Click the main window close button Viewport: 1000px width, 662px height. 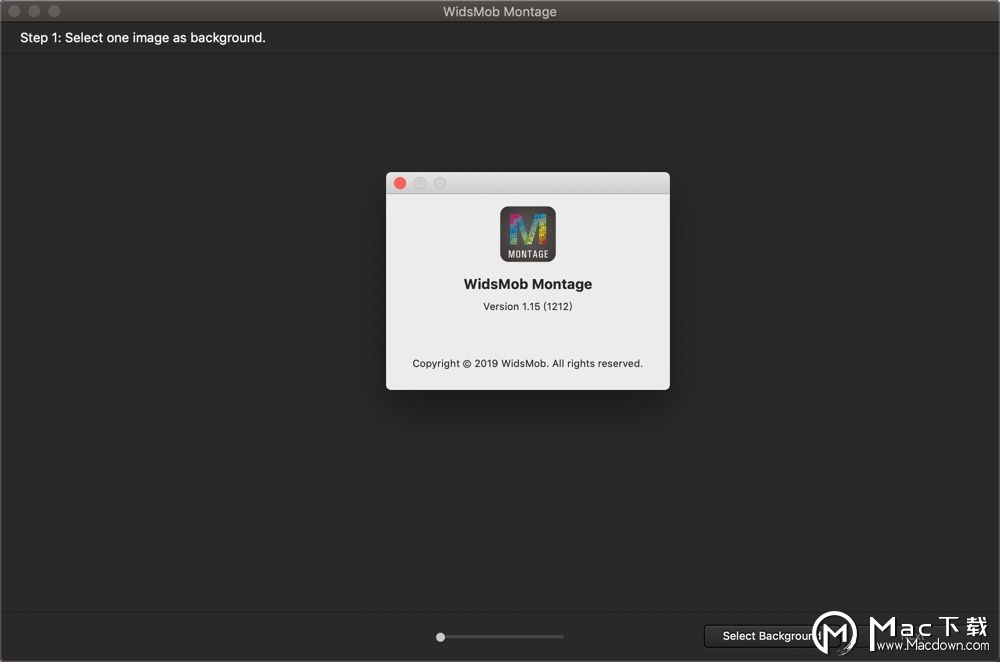click(x=14, y=11)
